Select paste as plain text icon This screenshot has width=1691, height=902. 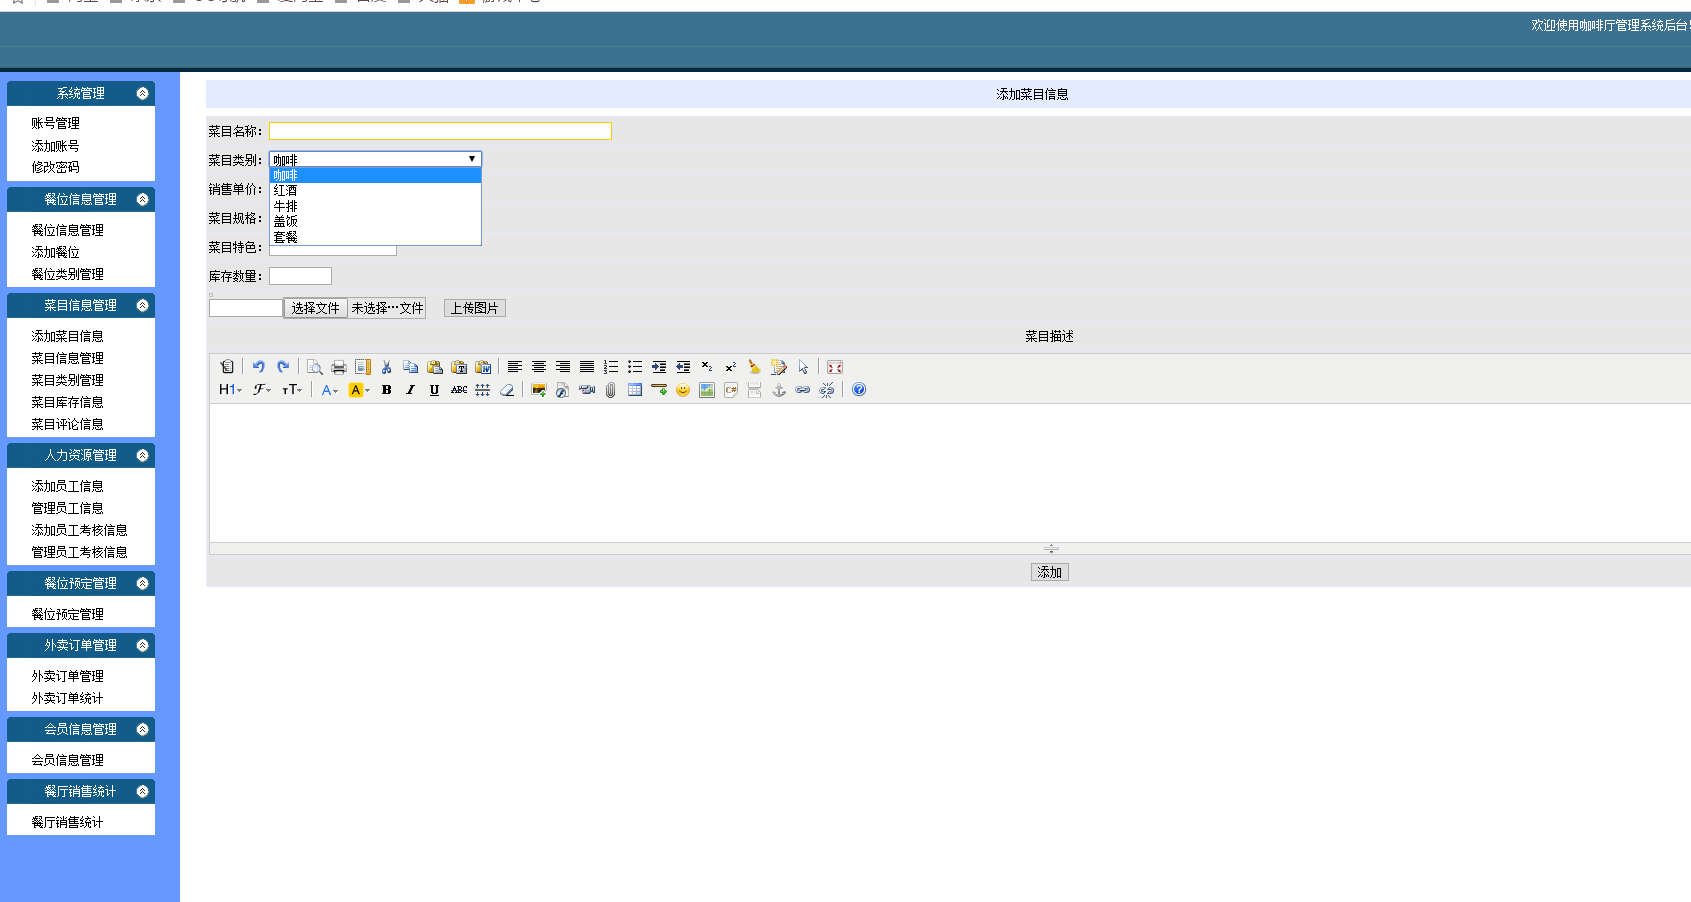pos(459,367)
